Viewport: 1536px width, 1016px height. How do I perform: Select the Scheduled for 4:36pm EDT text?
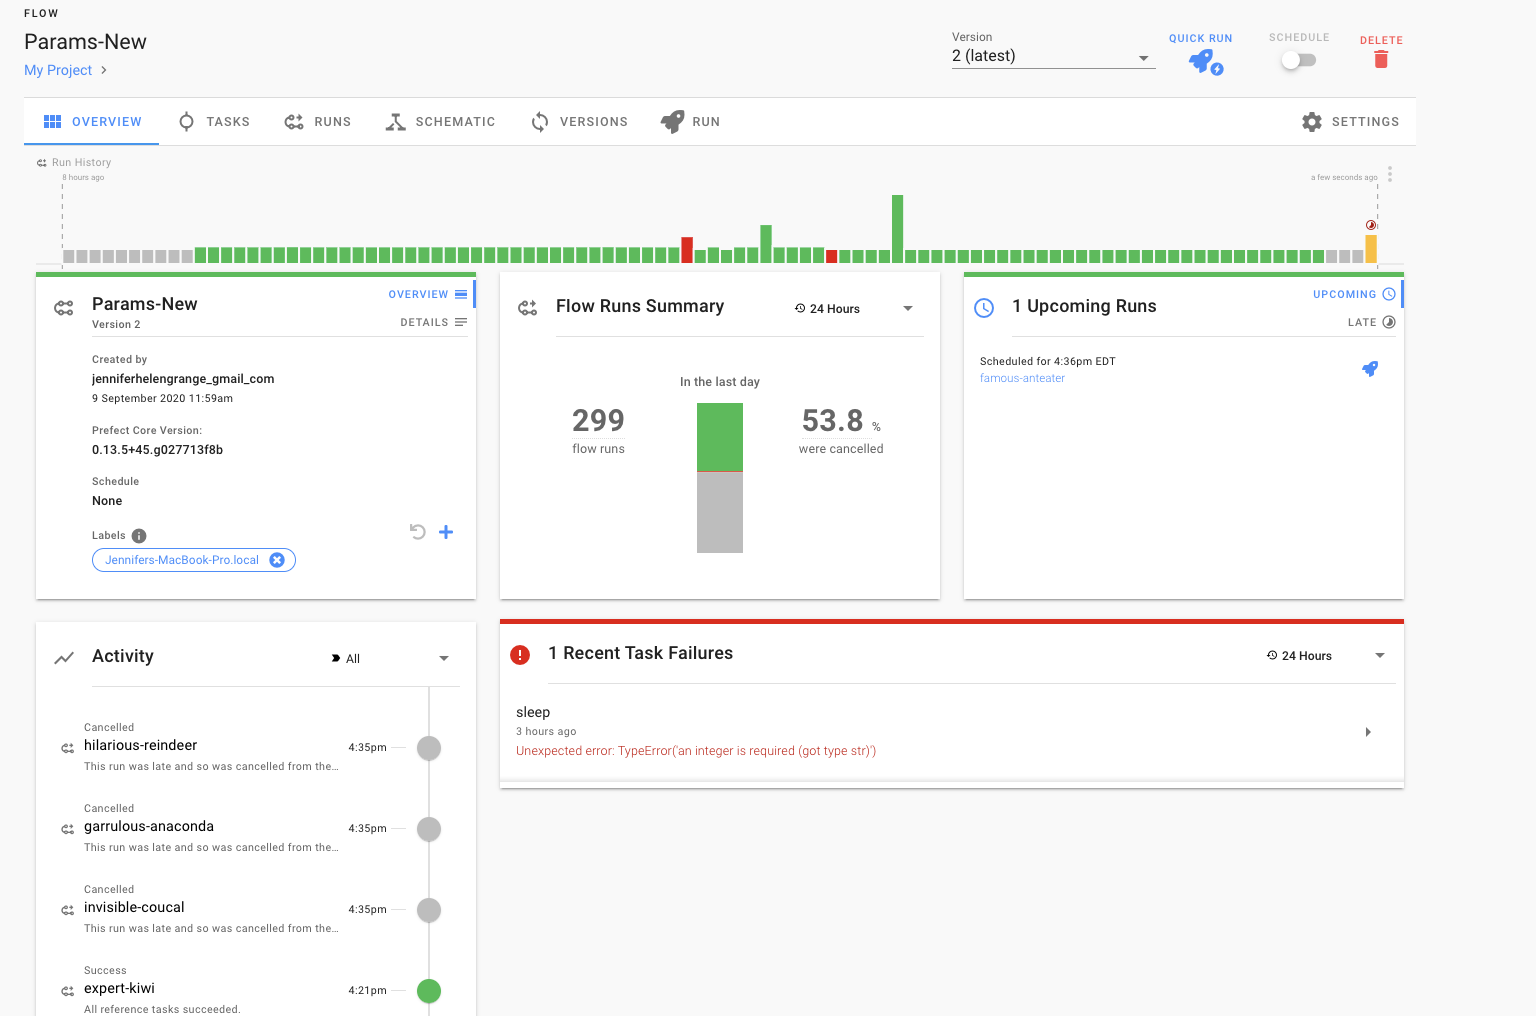coord(1048,361)
